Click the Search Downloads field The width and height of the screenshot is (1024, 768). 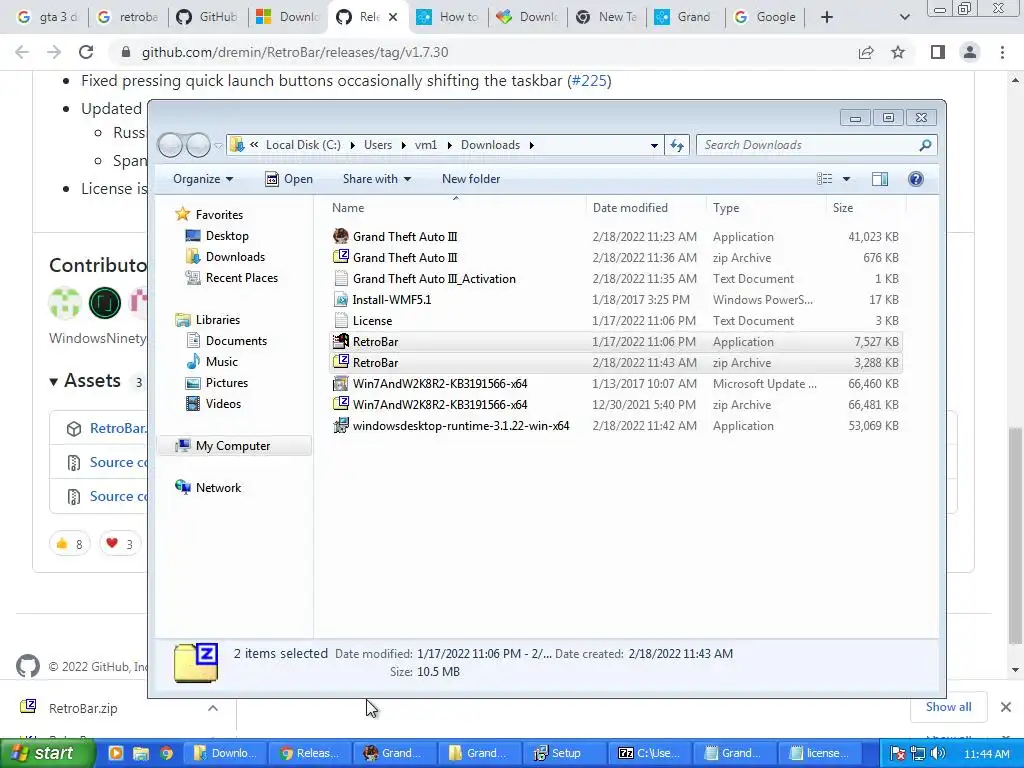tap(816, 145)
